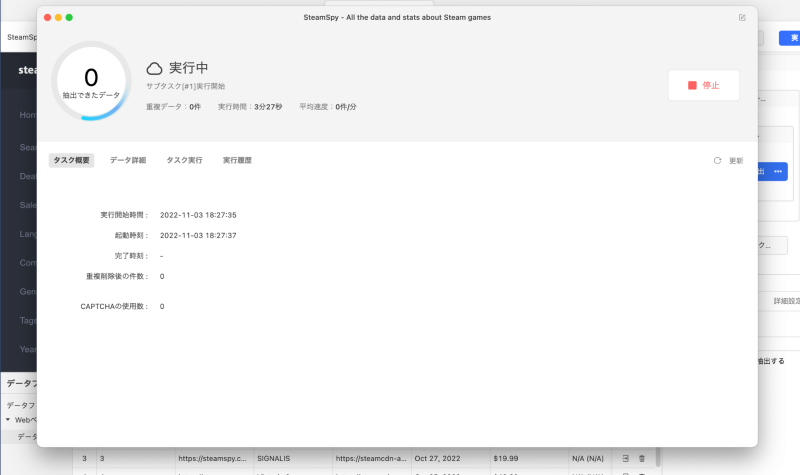Click the trash icon in the SIGNALIS row
Viewport: 800px width, 475px height.
(642, 459)
